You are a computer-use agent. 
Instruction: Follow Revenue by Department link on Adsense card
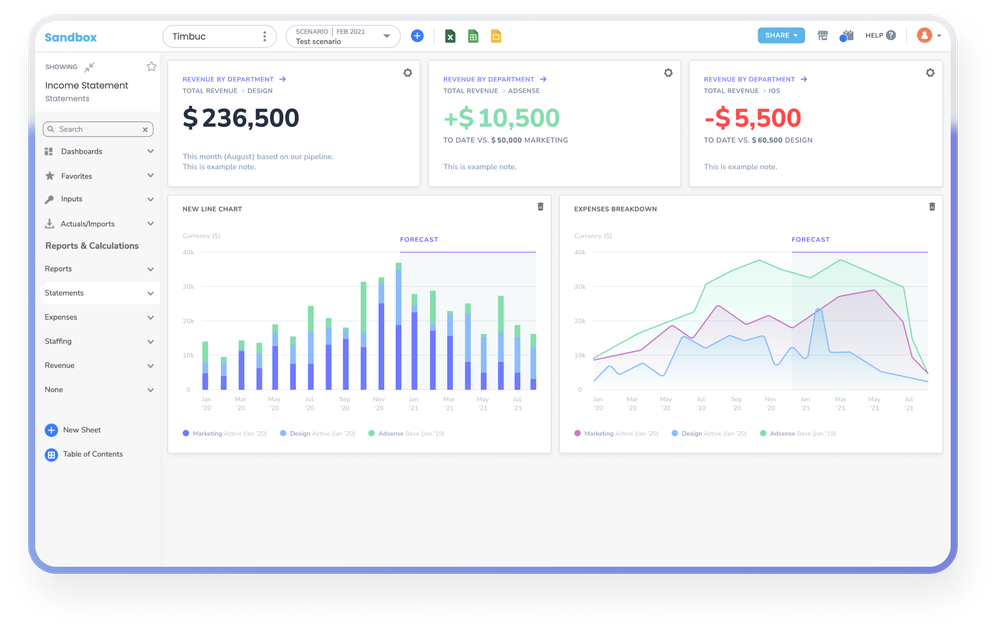click(495, 79)
